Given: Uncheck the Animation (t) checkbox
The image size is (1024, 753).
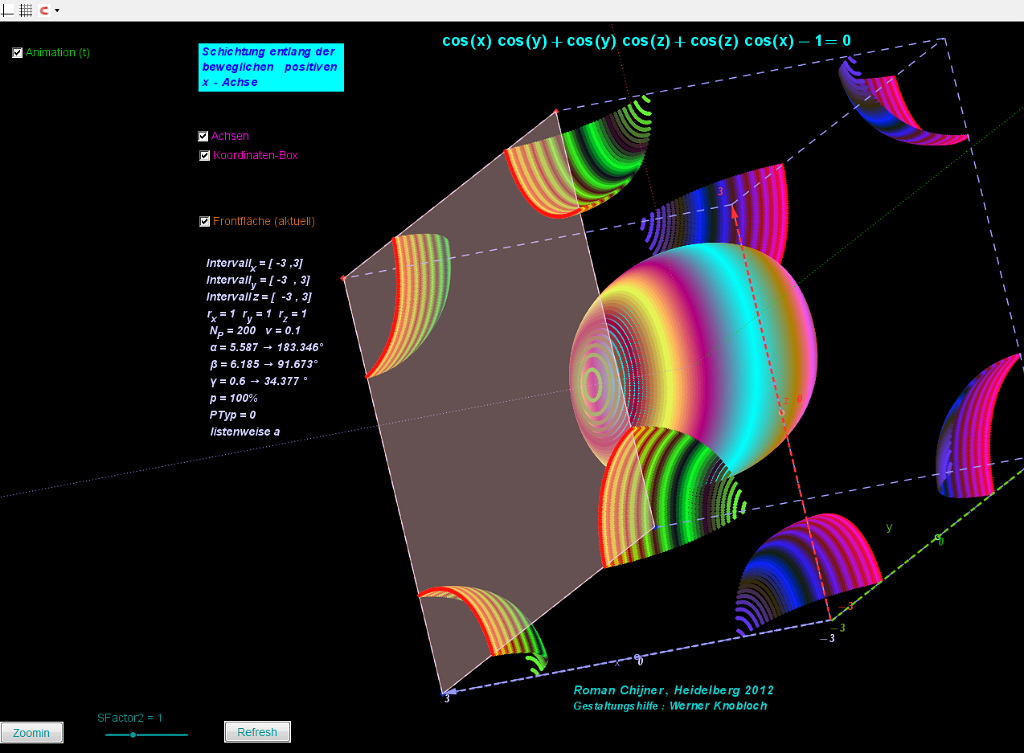Looking at the screenshot, I should point(17,53).
